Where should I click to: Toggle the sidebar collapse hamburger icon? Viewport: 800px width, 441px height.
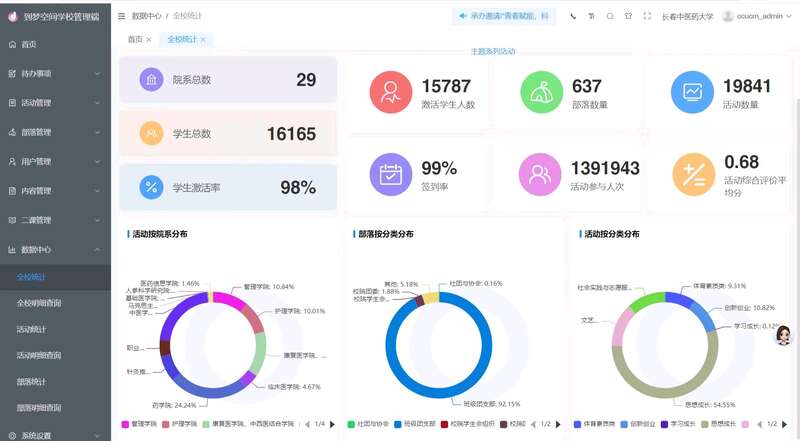122,16
